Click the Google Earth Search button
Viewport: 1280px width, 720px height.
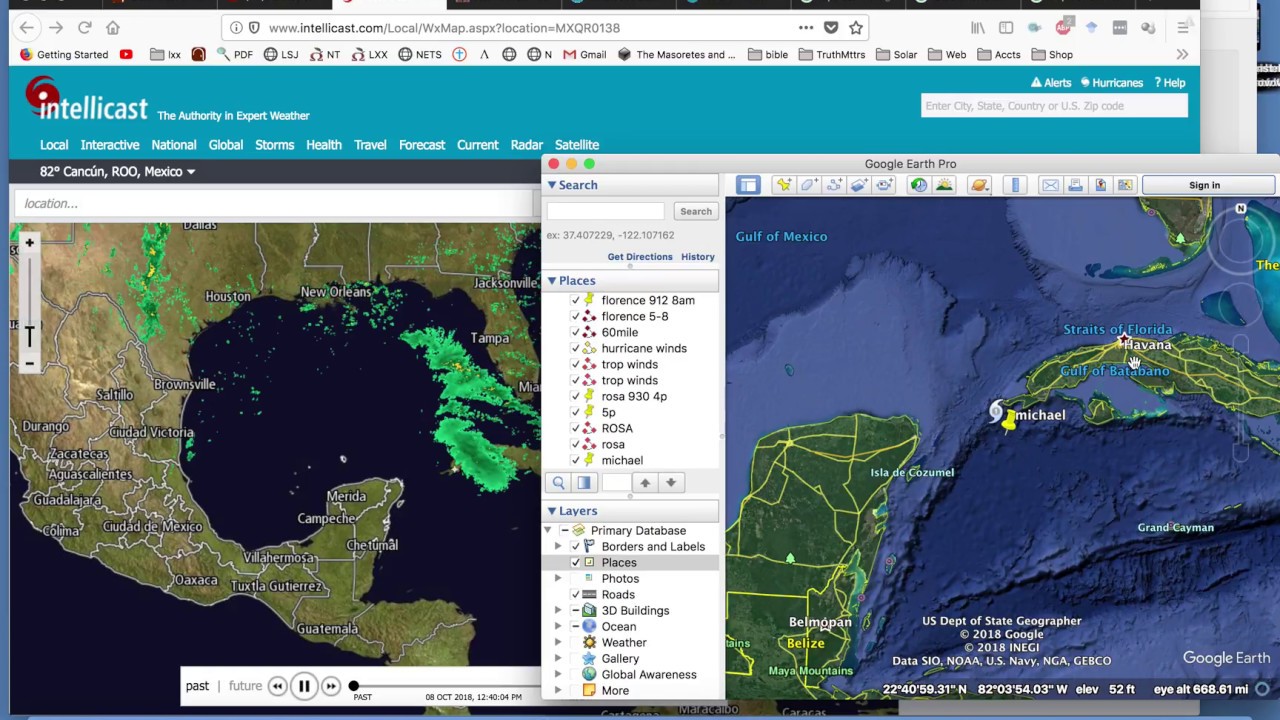click(696, 211)
